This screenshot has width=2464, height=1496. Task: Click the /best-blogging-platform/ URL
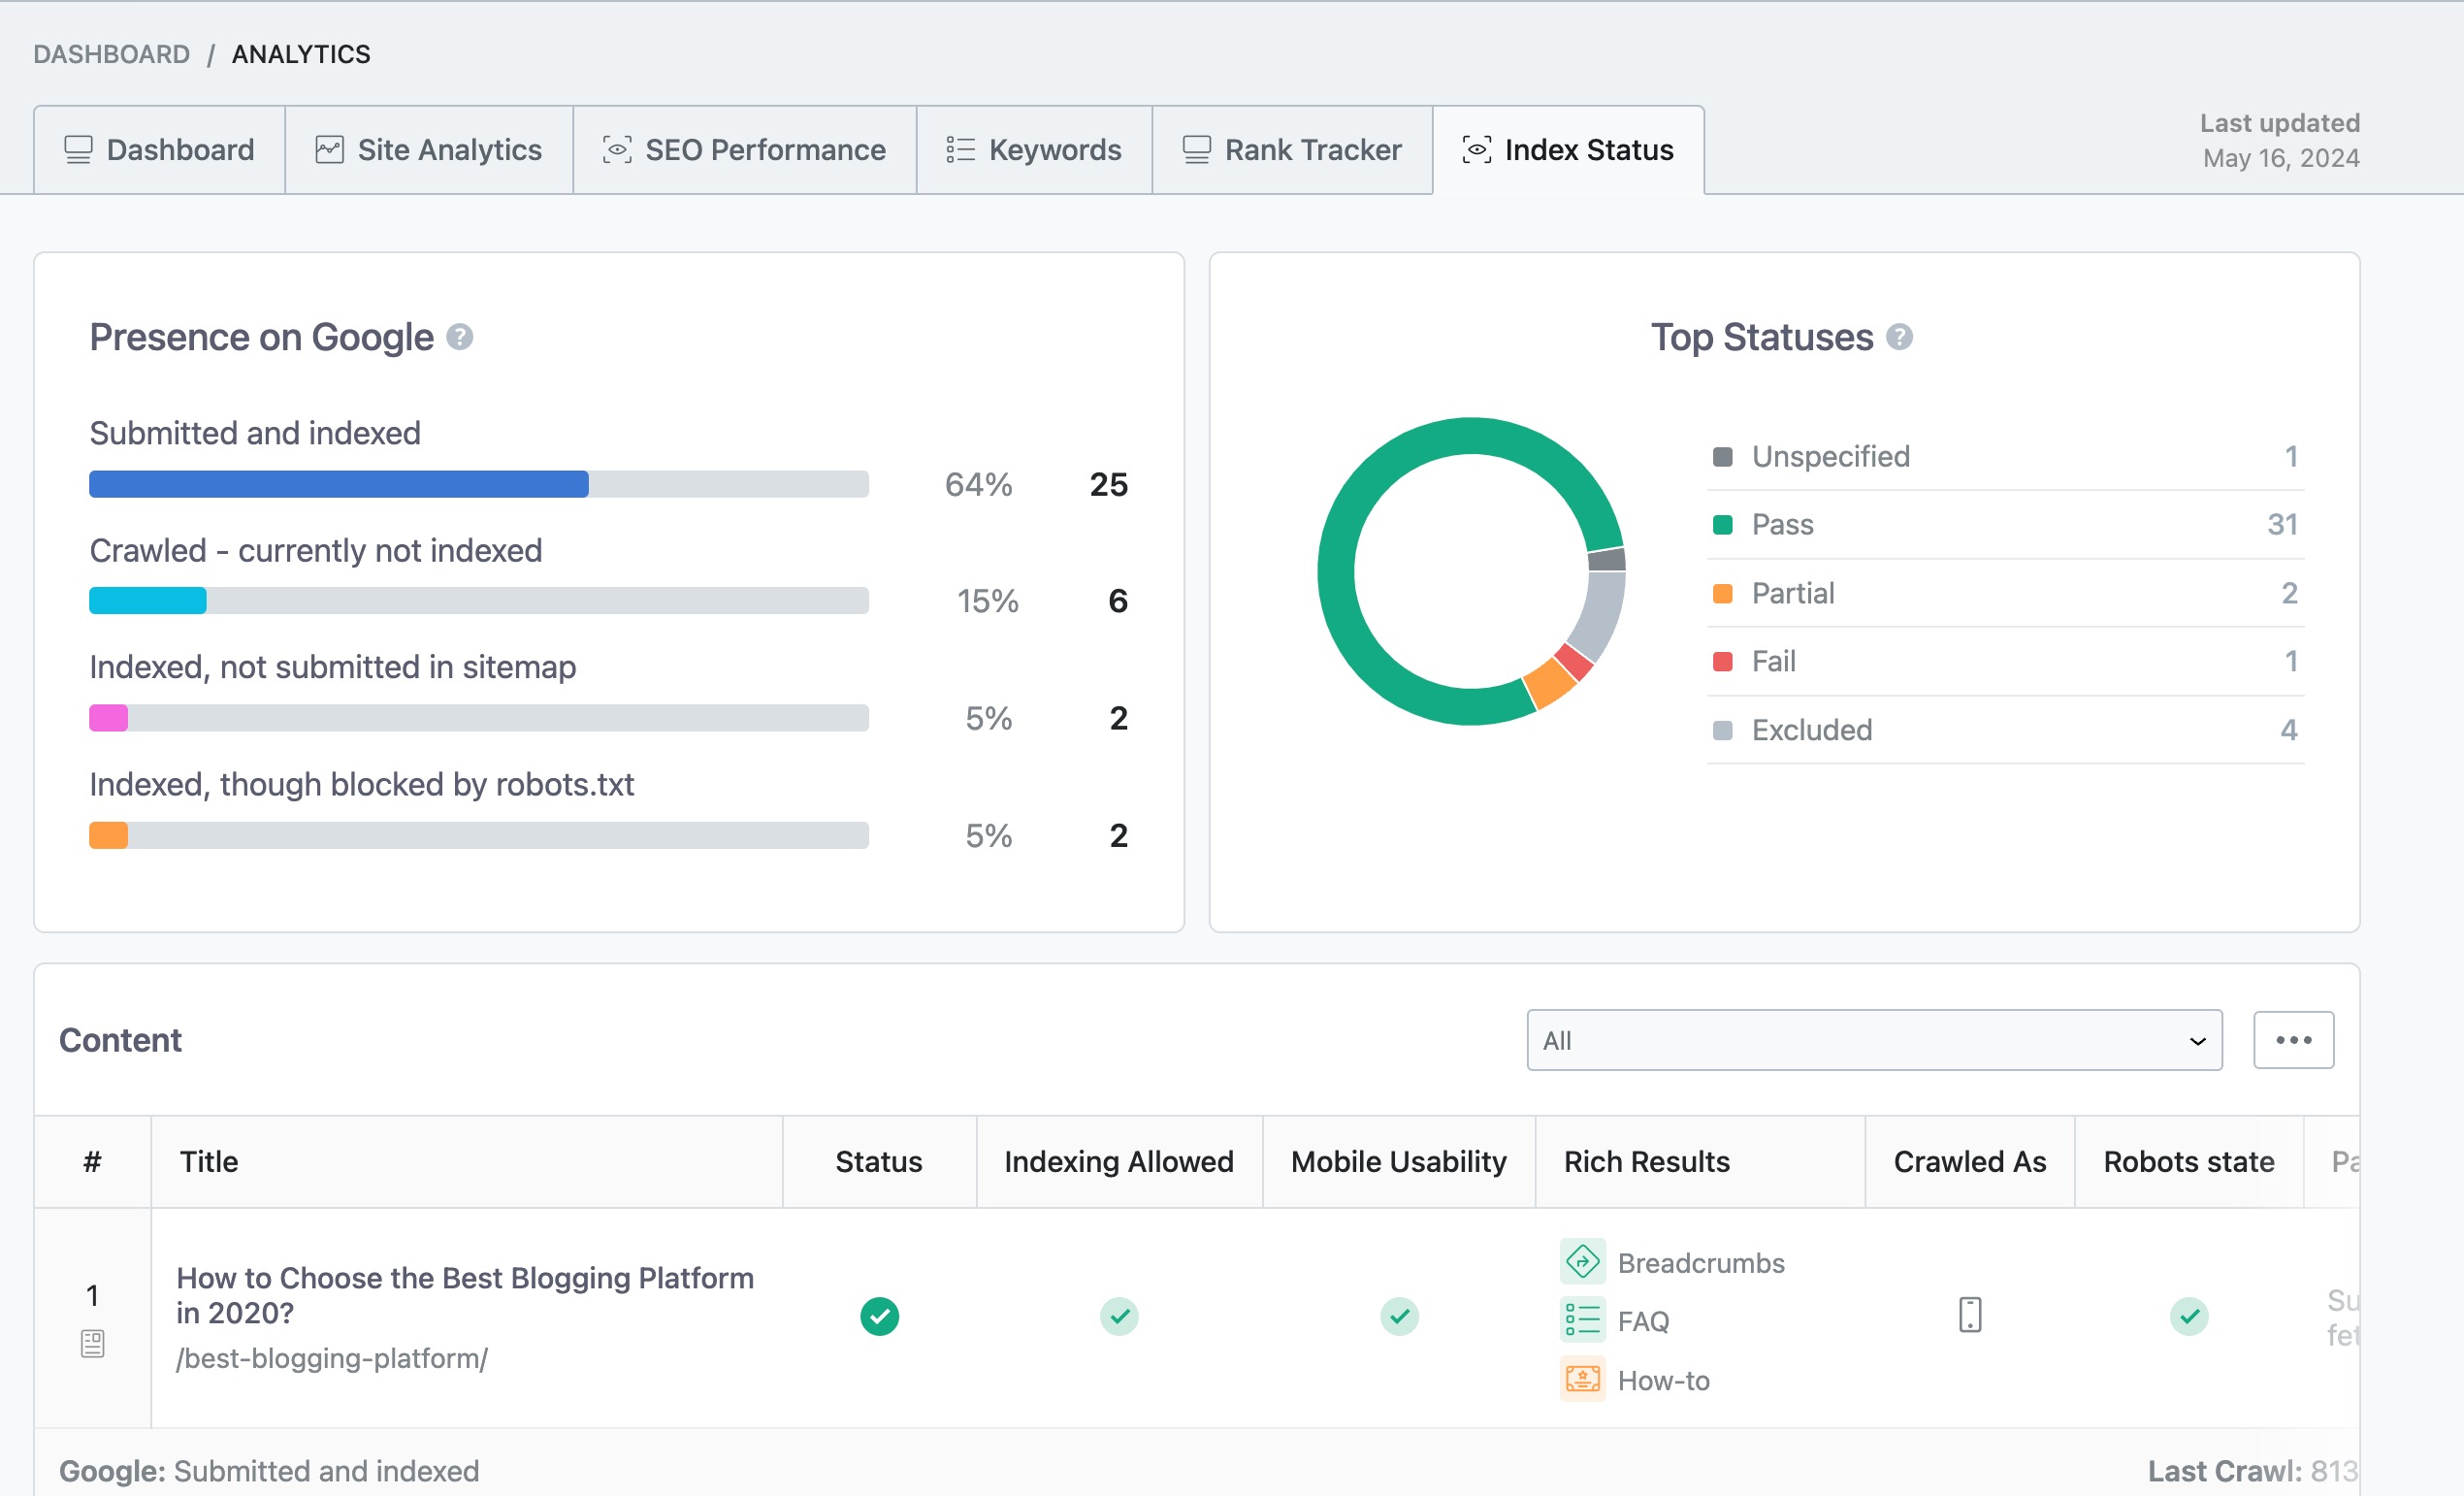tap(332, 1359)
